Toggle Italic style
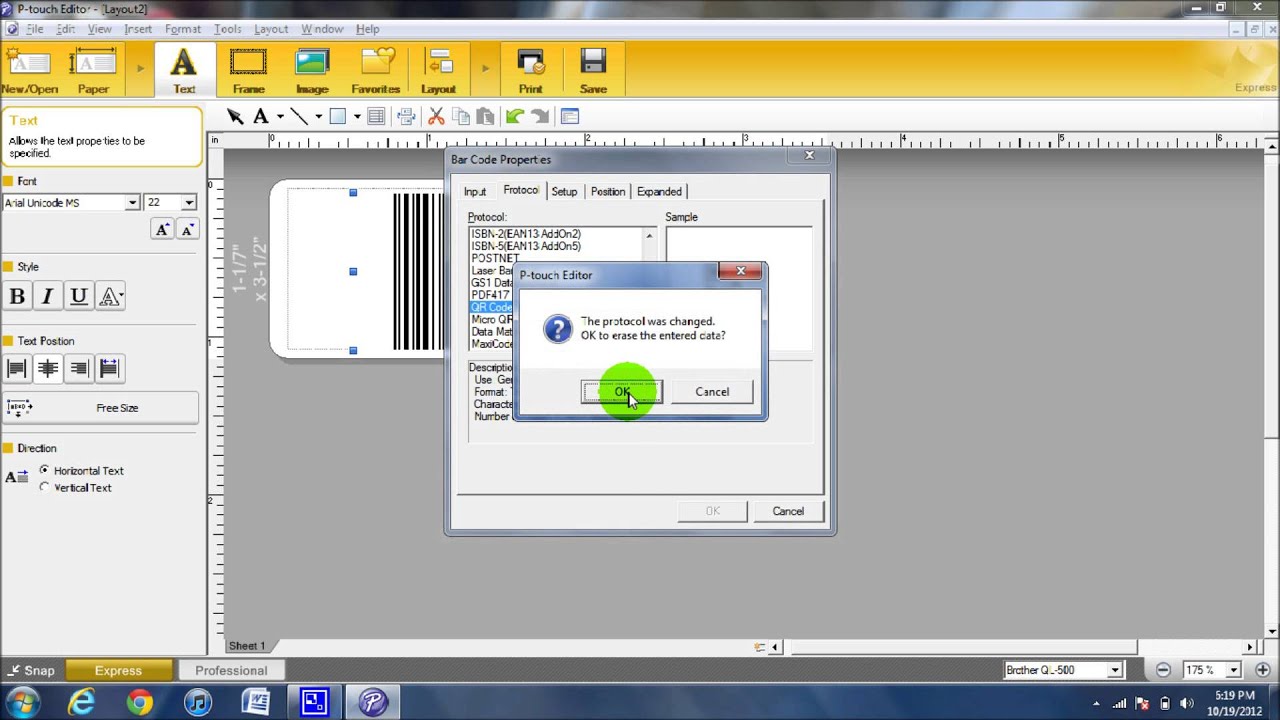 point(47,296)
